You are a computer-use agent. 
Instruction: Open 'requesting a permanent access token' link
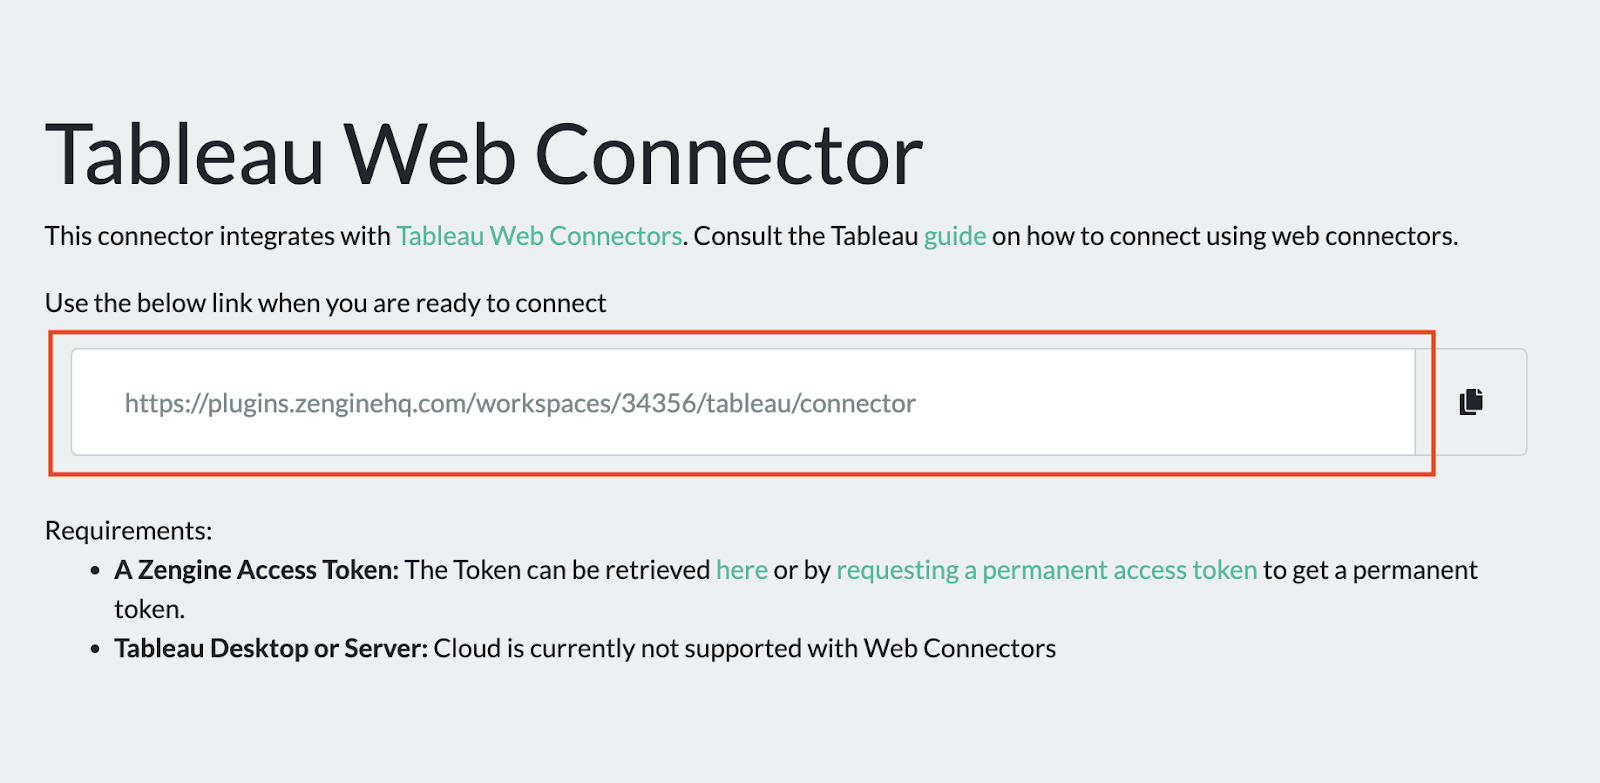tap(1047, 570)
